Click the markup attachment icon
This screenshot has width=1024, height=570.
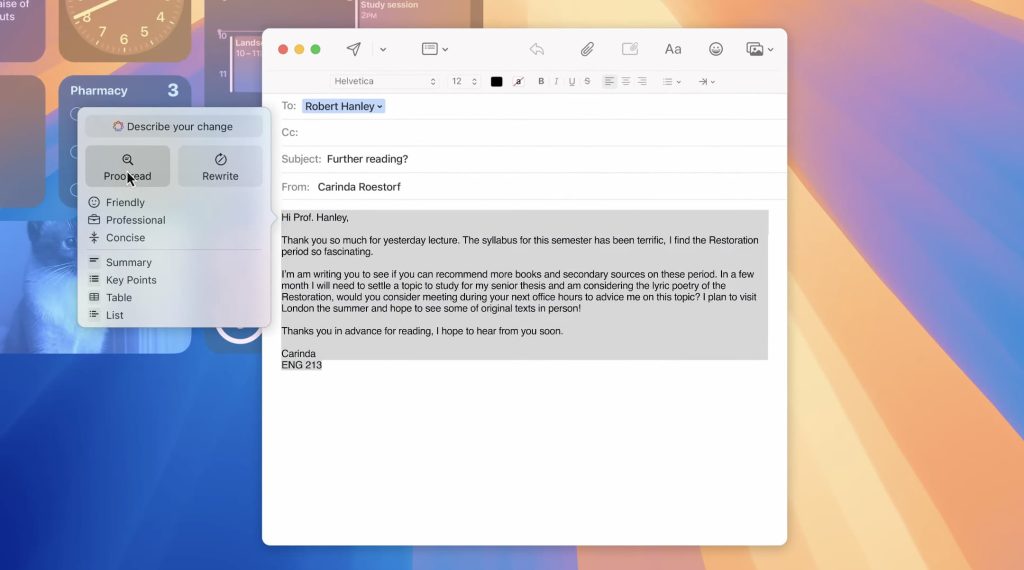click(630, 49)
